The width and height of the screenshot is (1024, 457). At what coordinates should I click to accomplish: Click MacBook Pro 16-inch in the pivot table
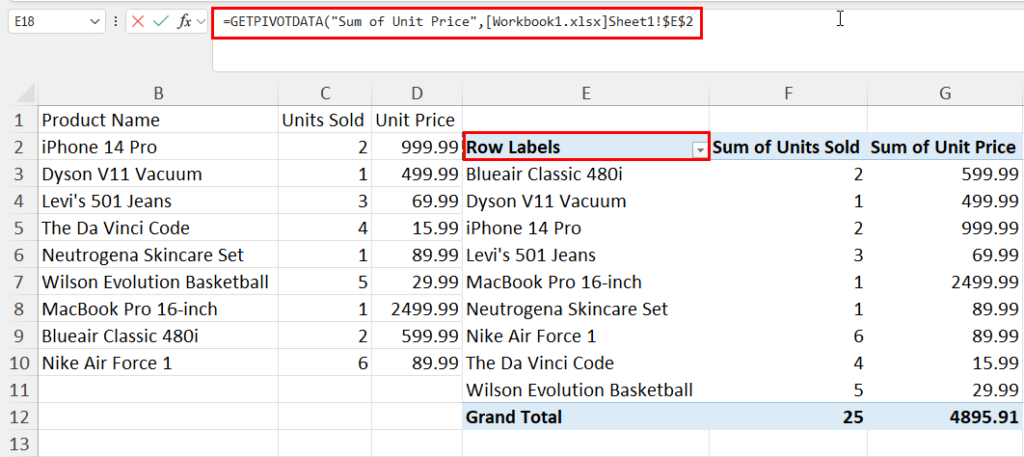pyautogui.click(x=586, y=282)
